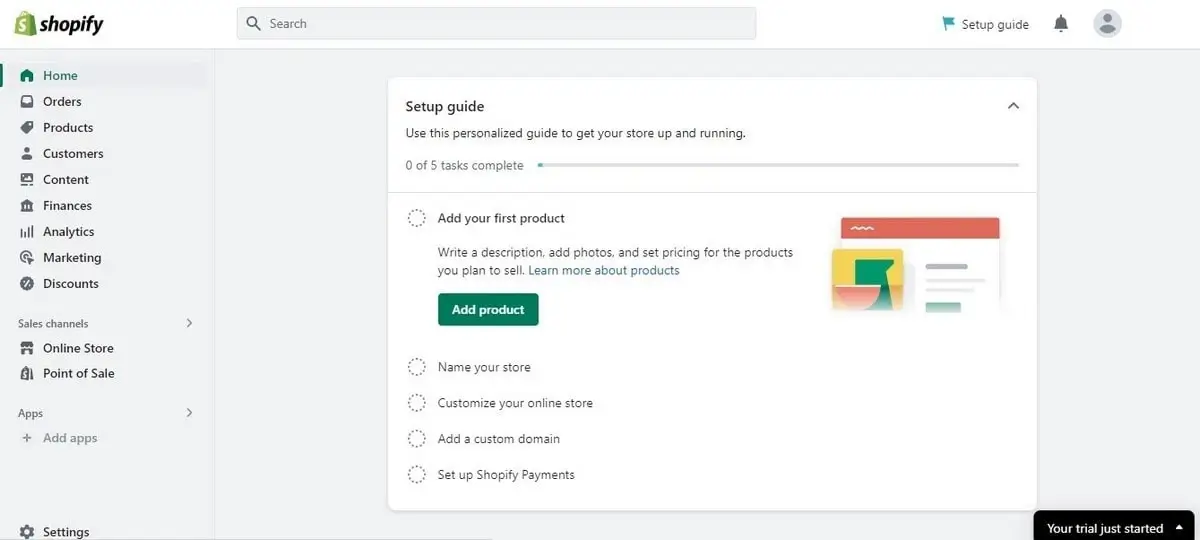Select the Products tag icon
Screen dimensions: 1200x540
tap(27, 128)
